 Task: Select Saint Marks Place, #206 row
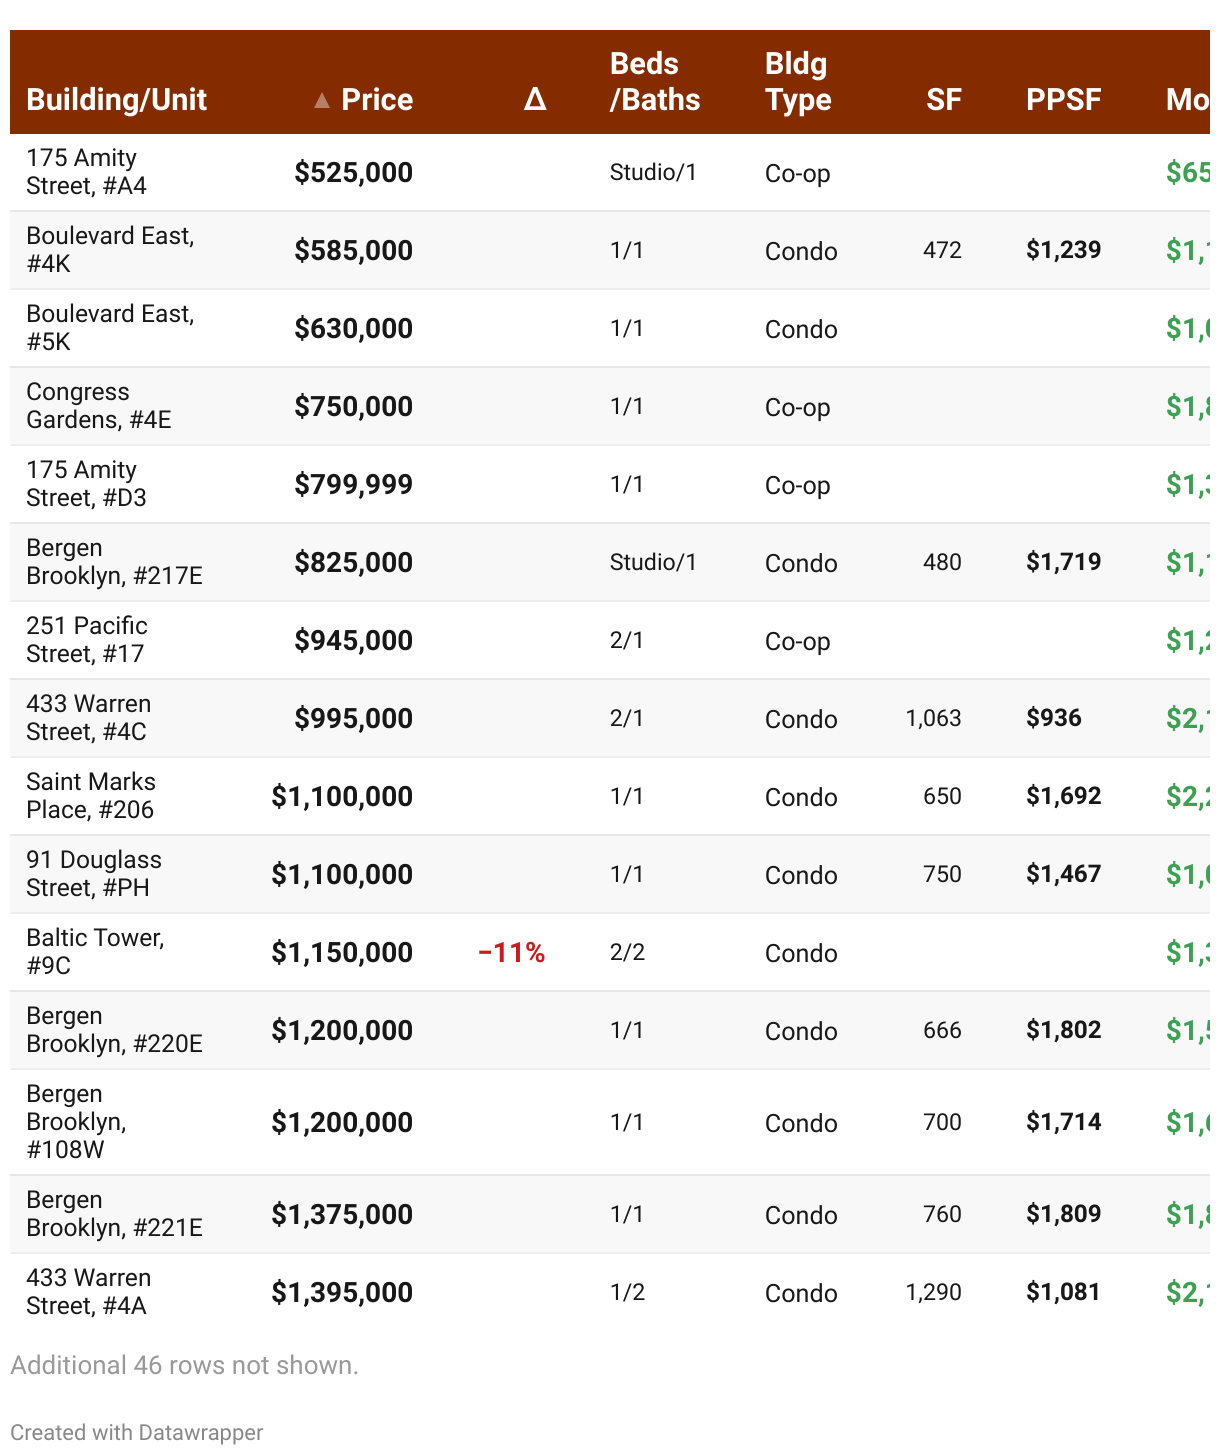tap(90, 796)
